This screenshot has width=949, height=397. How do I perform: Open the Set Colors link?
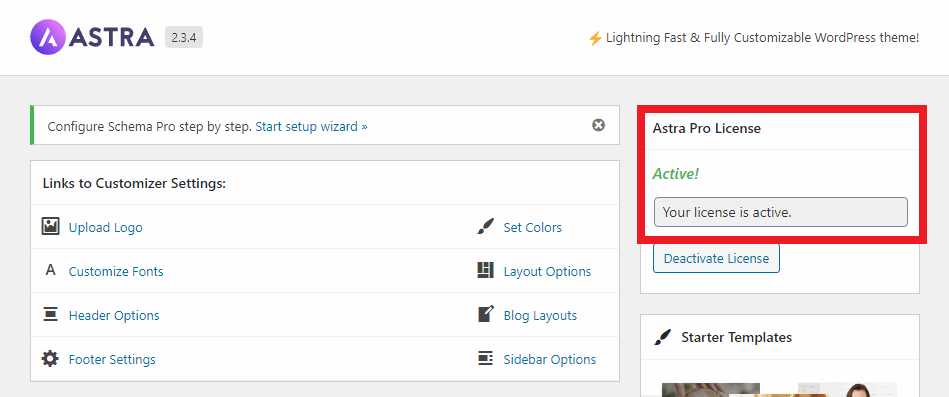point(533,228)
